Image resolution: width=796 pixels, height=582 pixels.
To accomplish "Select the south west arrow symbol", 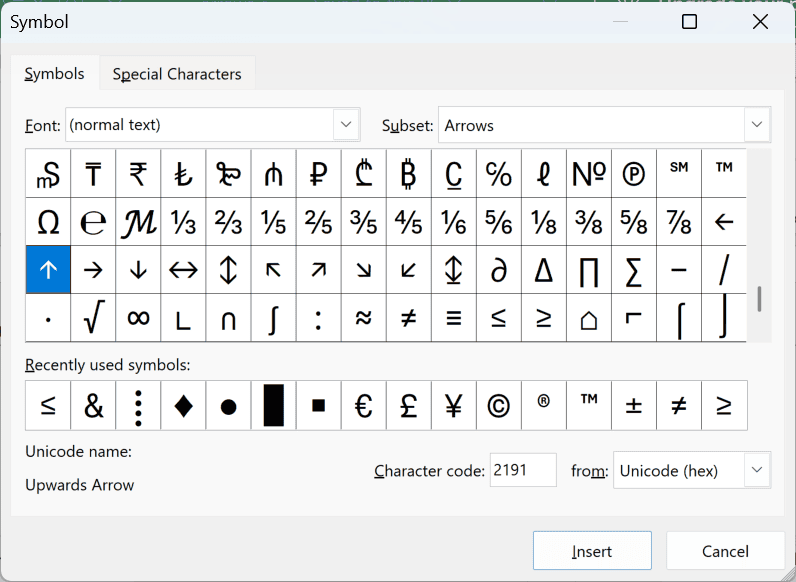I will (409, 270).
